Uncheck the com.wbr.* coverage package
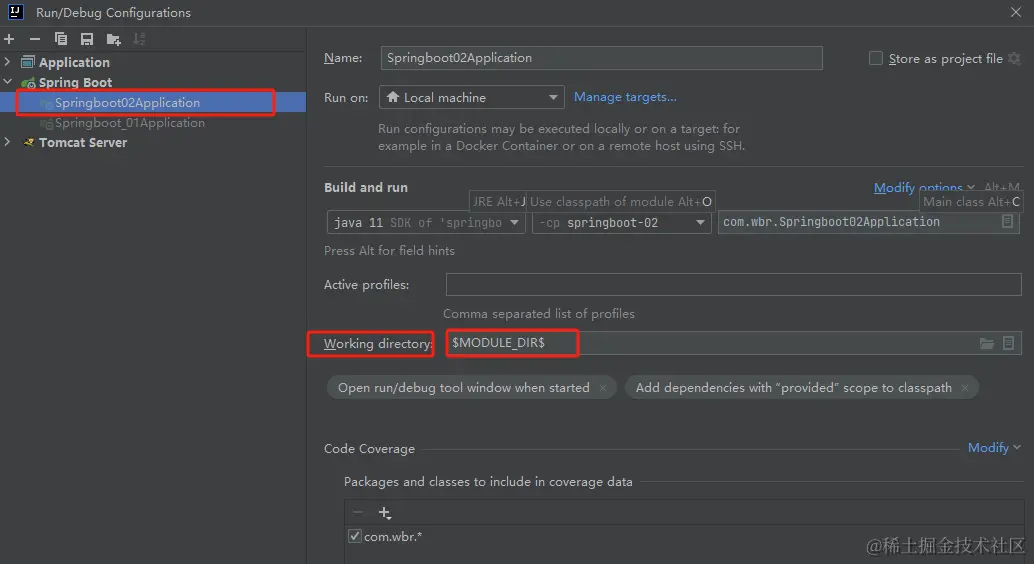The width and height of the screenshot is (1034, 564). (x=355, y=536)
